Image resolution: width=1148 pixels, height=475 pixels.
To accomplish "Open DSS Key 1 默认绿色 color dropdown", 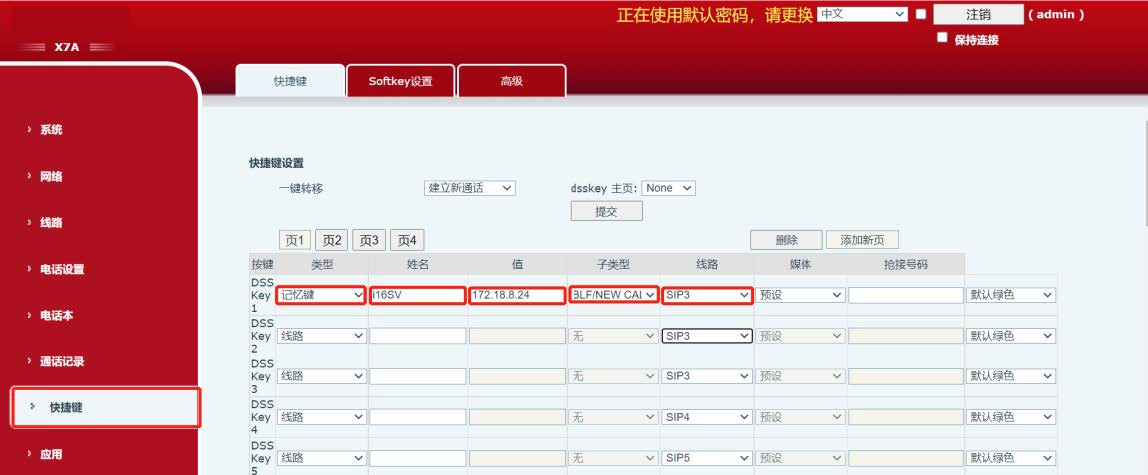I will [1010, 296].
